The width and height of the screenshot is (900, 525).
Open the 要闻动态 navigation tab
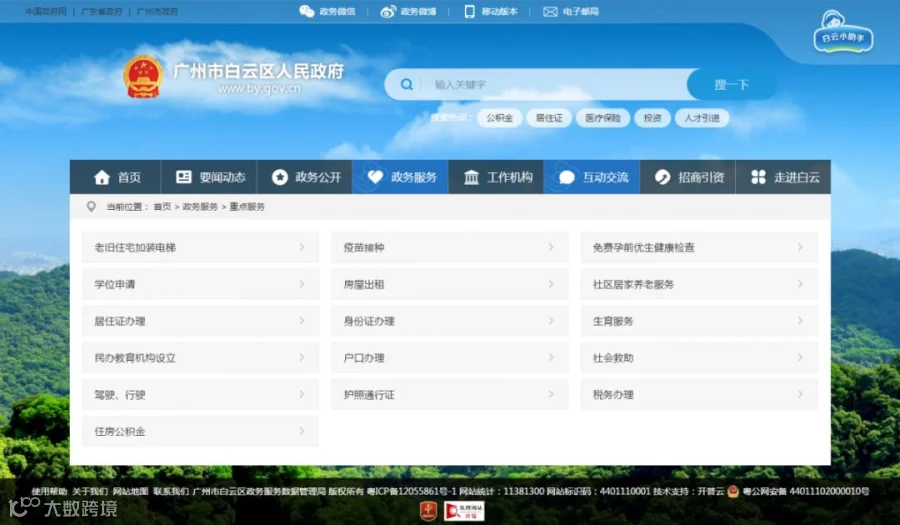coord(209,177)
